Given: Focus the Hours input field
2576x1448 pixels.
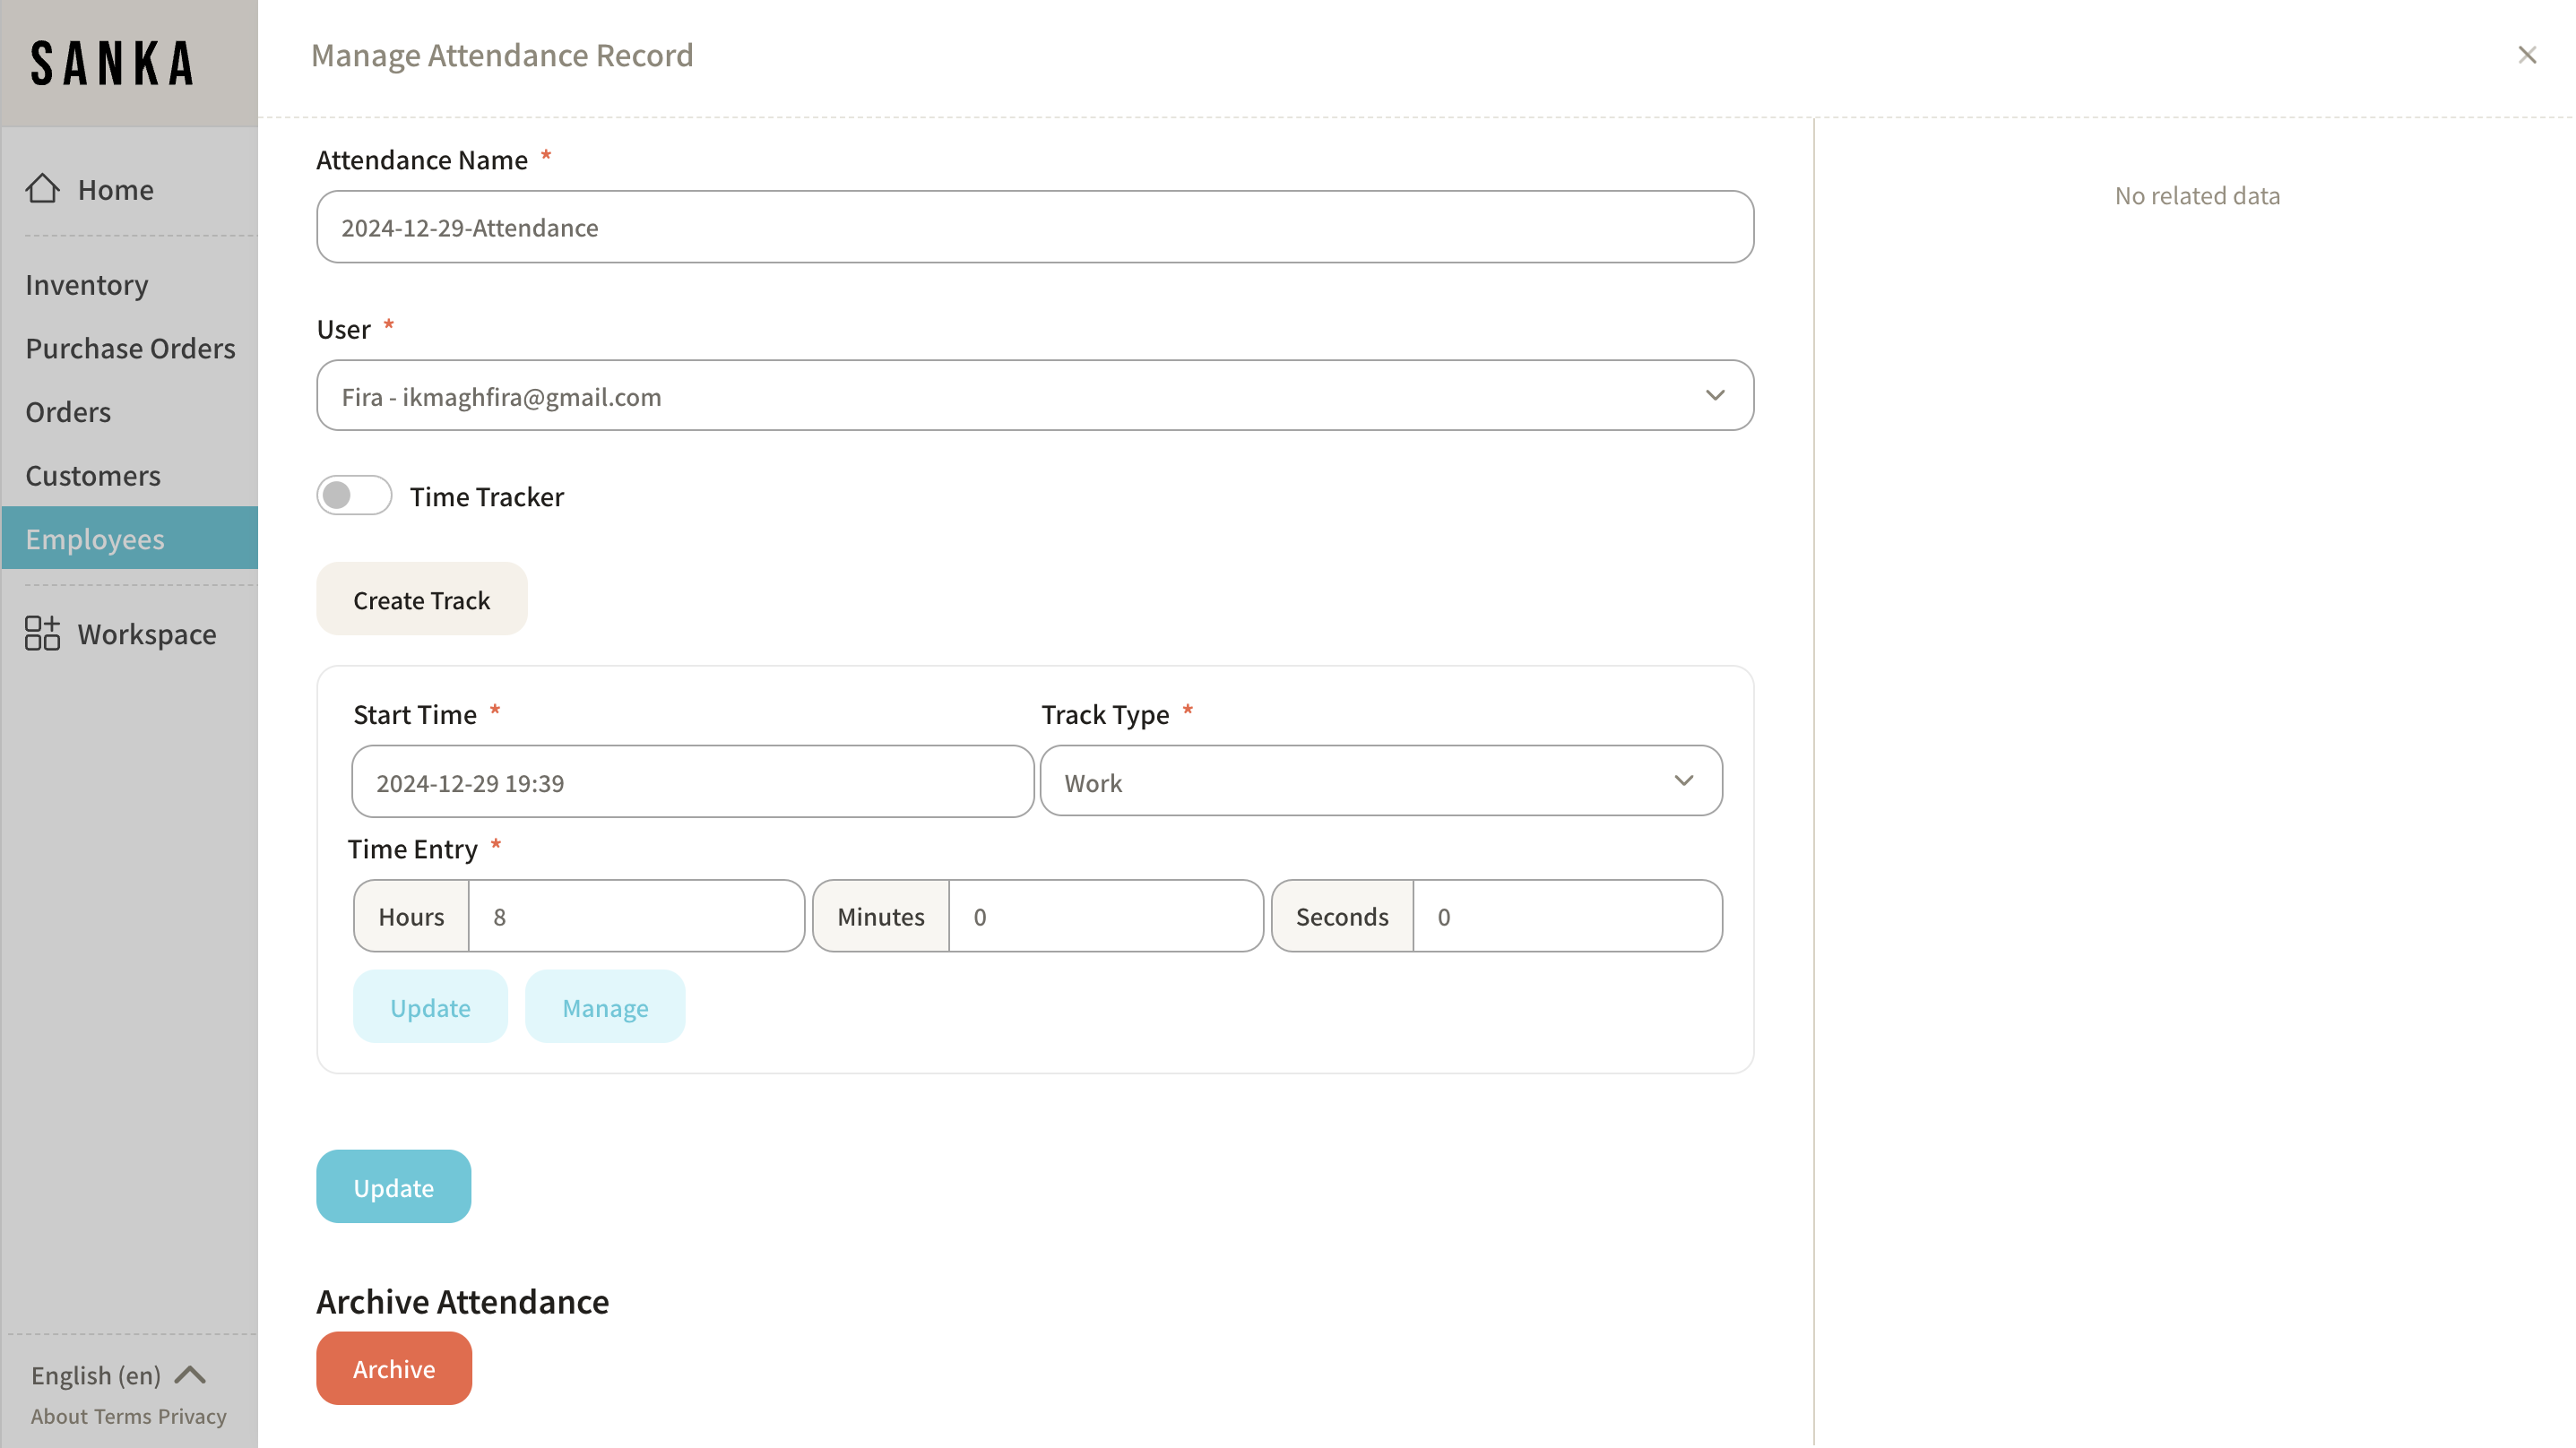Looking at the screenshot, I should [x=635, y=917].
